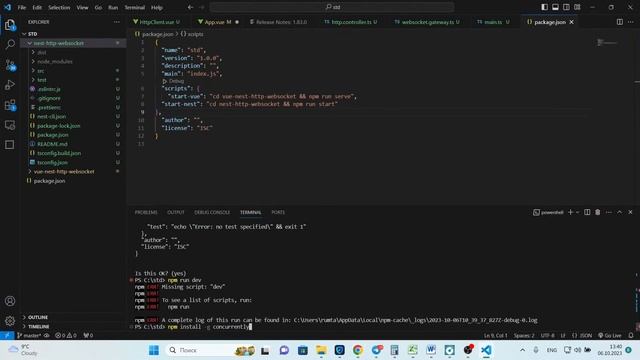This screenshot has width=640, height=360.
Task: Click the command center search box
Action: [x=332, y=7]
